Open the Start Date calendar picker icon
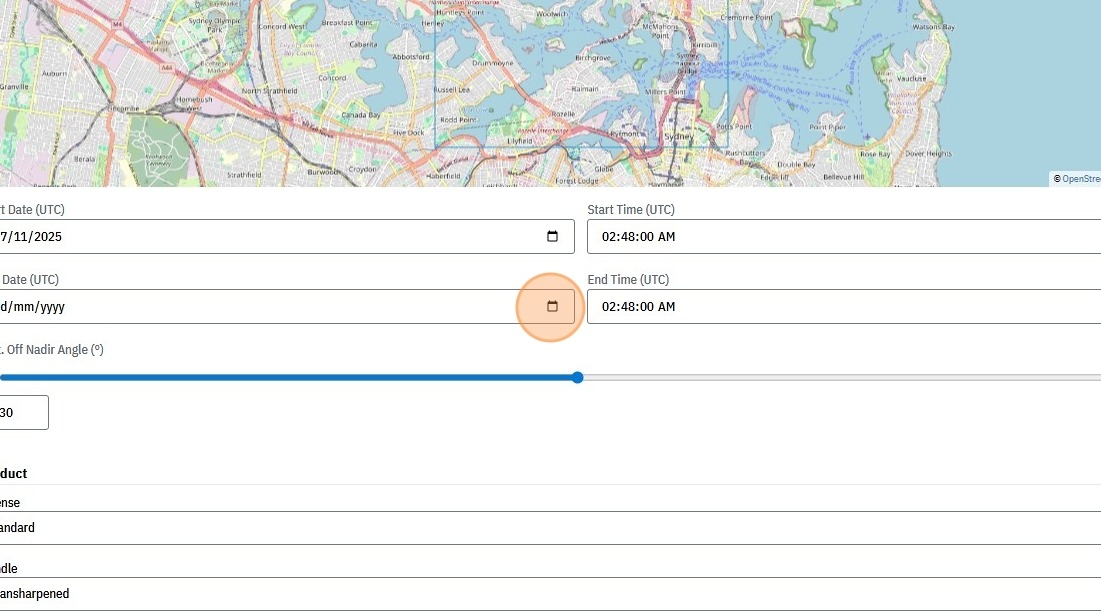1101x615 pixels. click(552, 237)
